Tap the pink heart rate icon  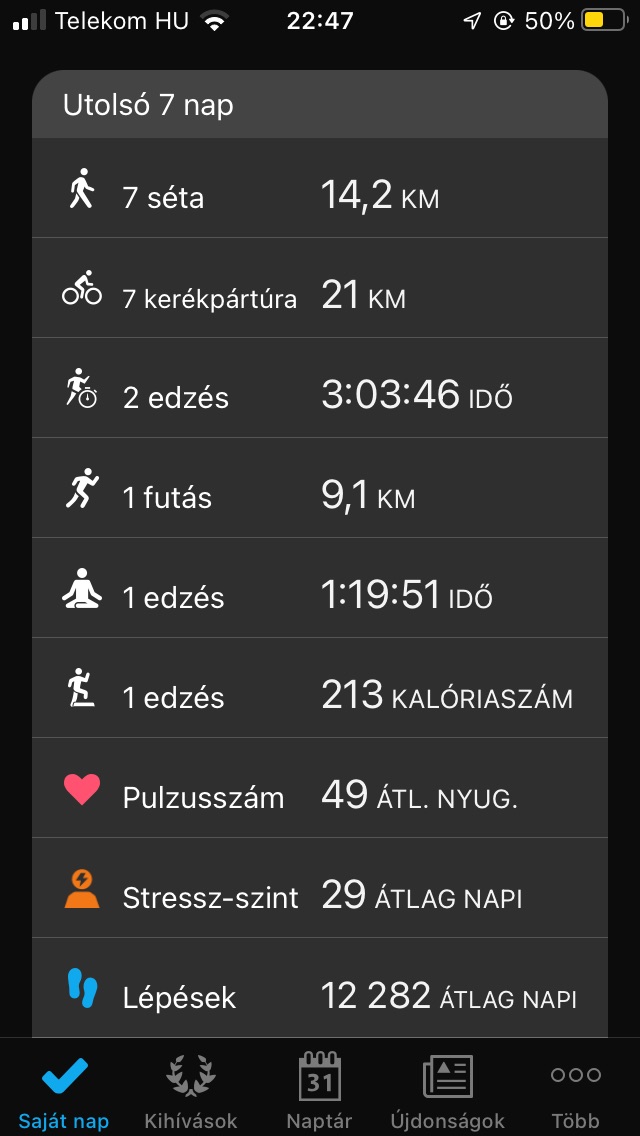tap(82, 789)
